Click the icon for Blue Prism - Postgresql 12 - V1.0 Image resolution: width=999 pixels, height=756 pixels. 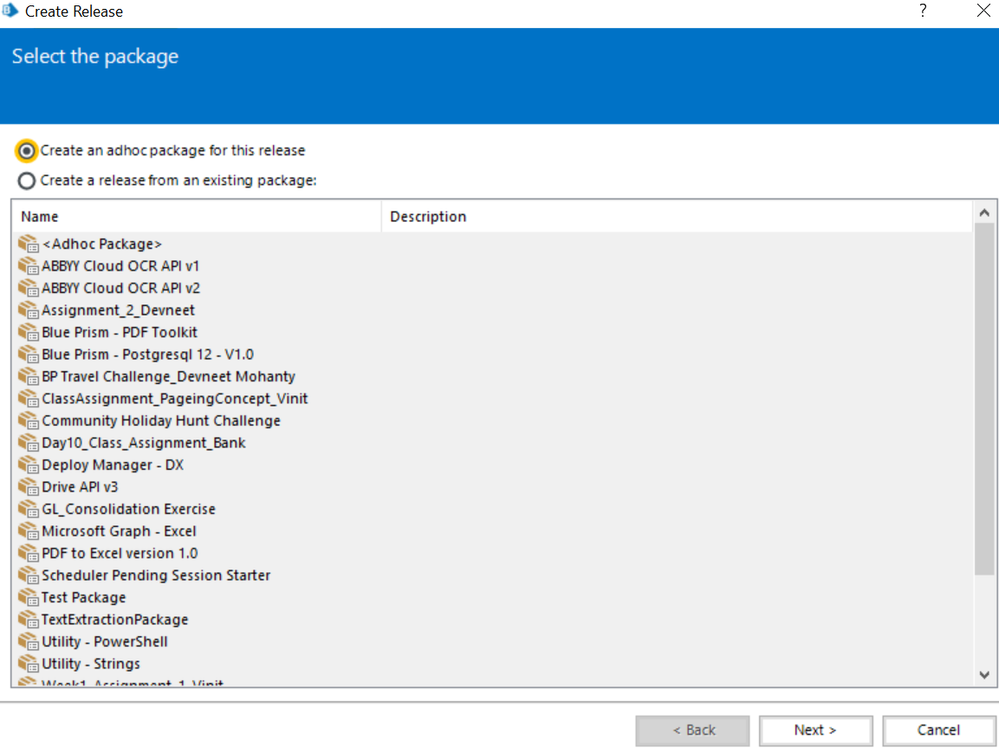(x=29, y=355)
